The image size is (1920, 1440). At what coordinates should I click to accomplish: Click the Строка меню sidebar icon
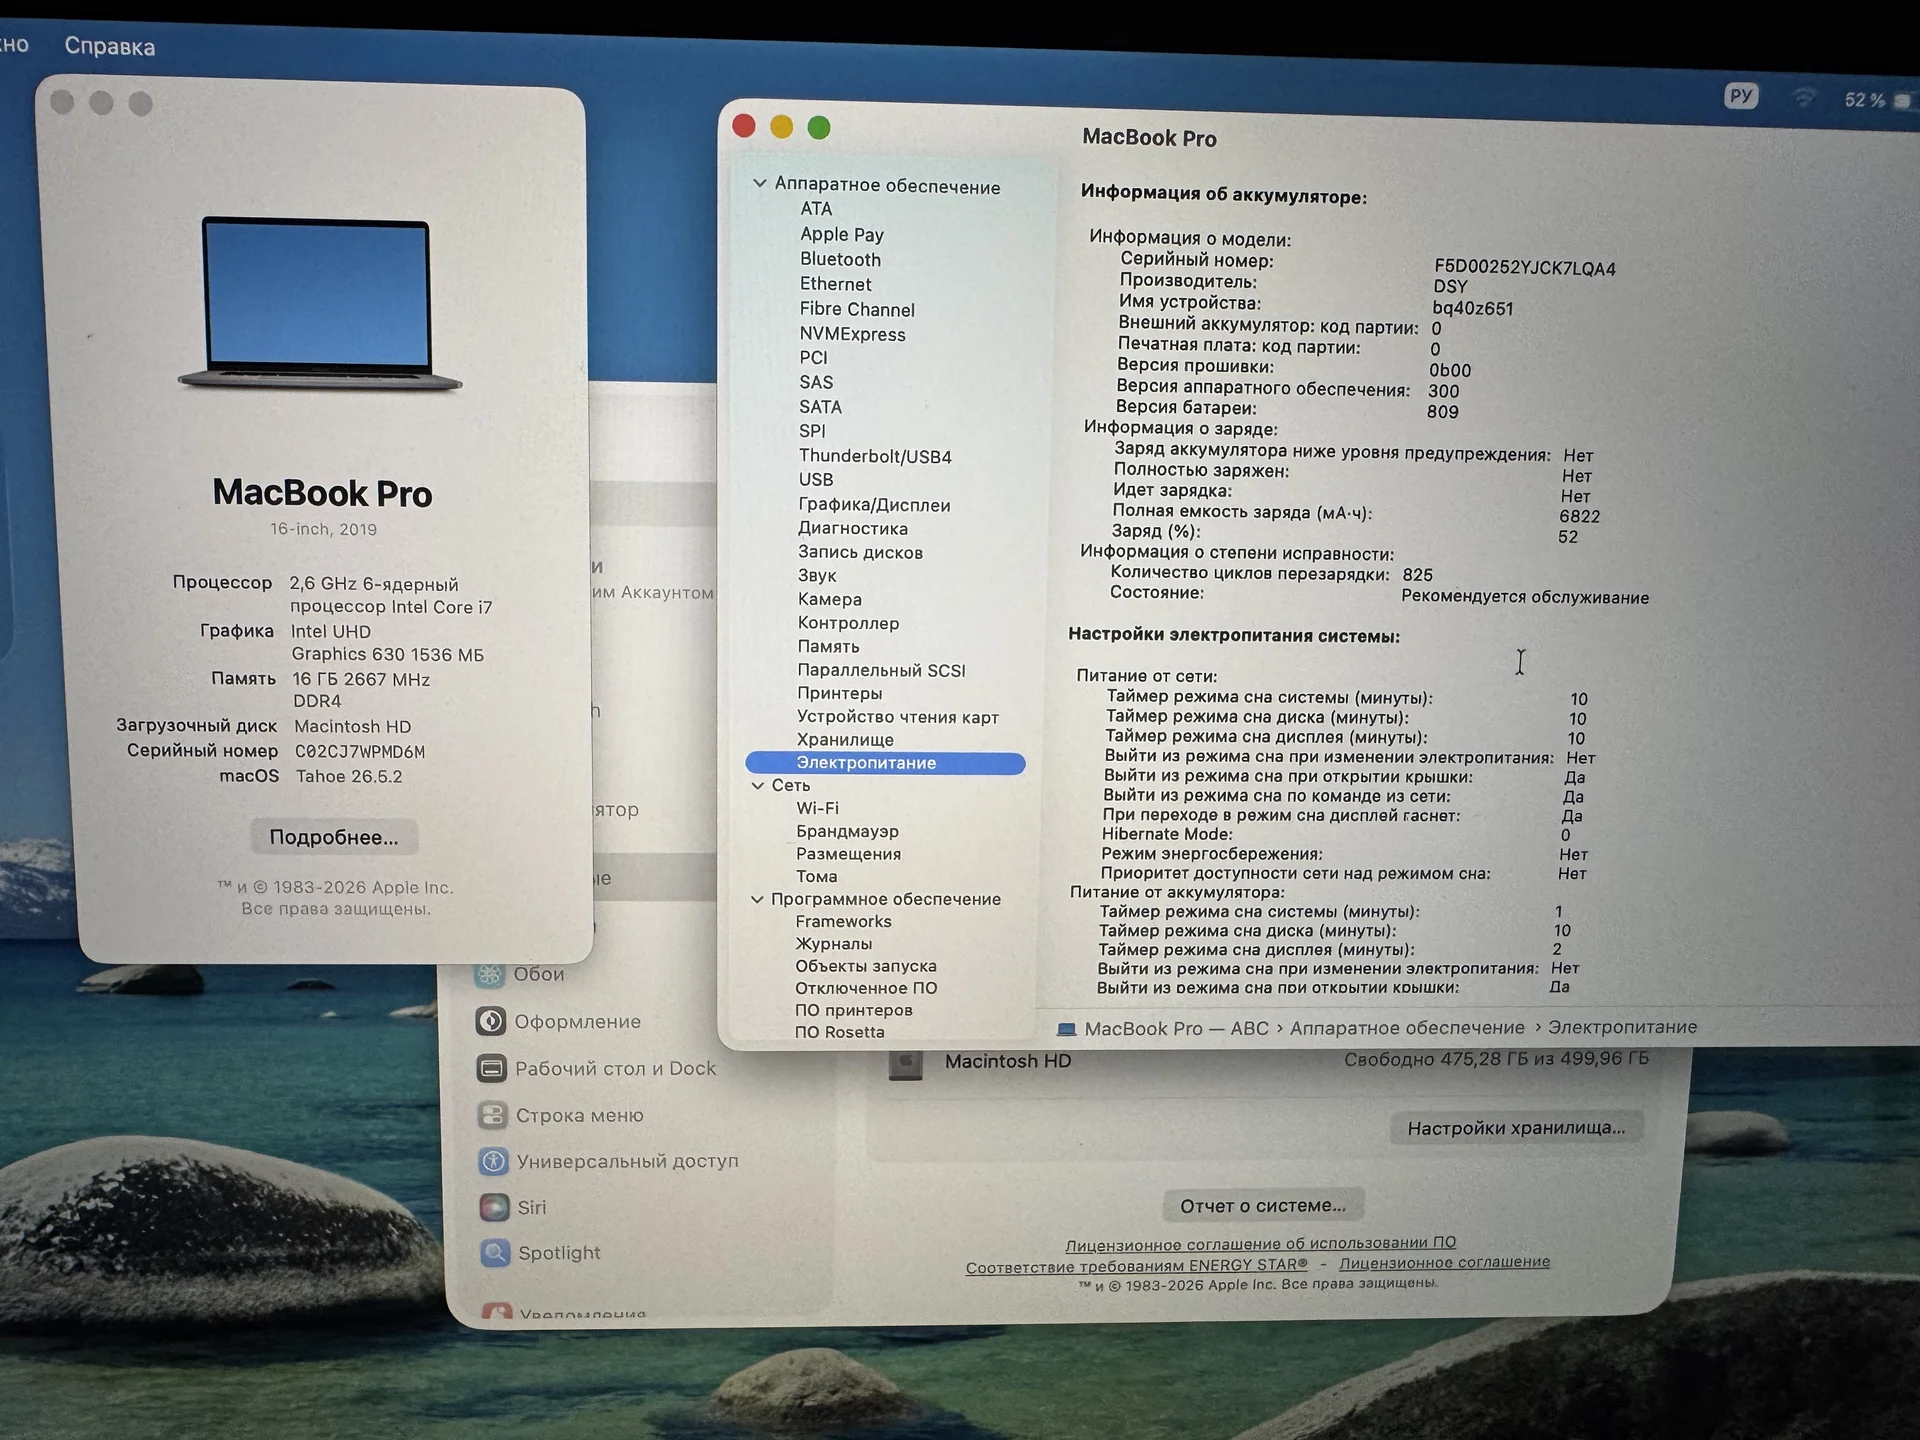[492, 1115]
